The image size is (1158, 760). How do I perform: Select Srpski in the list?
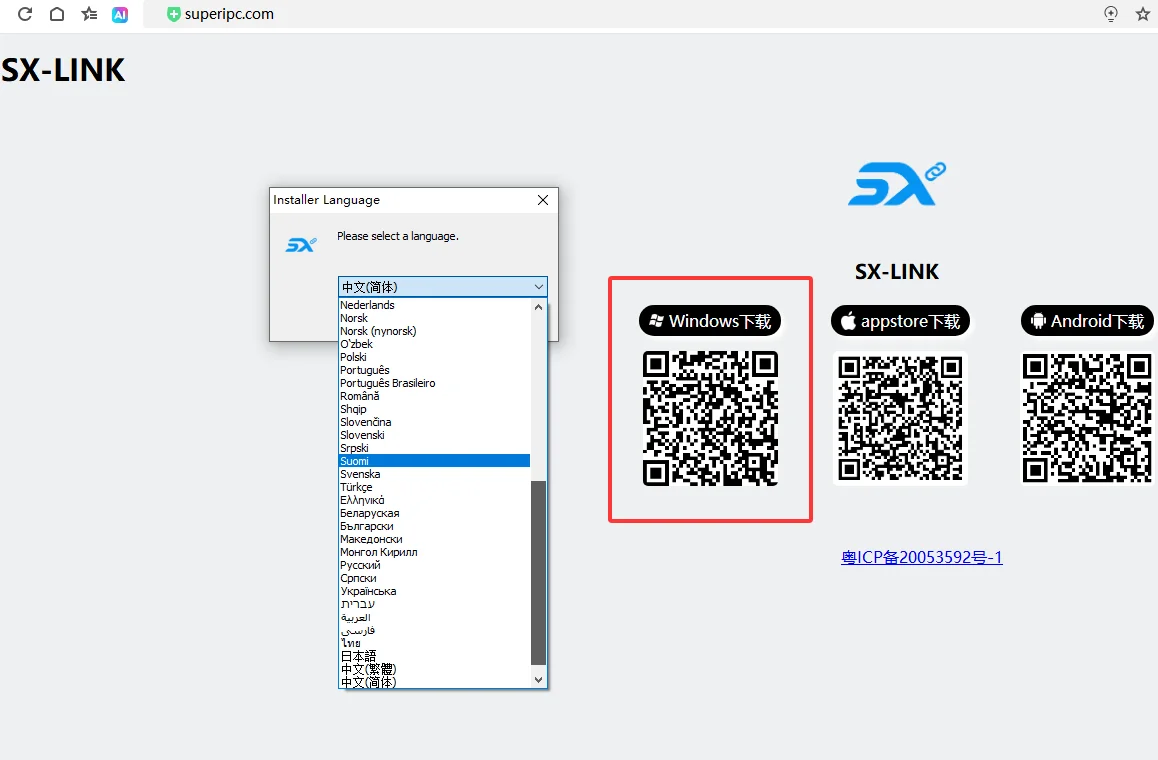click(434, 448)
